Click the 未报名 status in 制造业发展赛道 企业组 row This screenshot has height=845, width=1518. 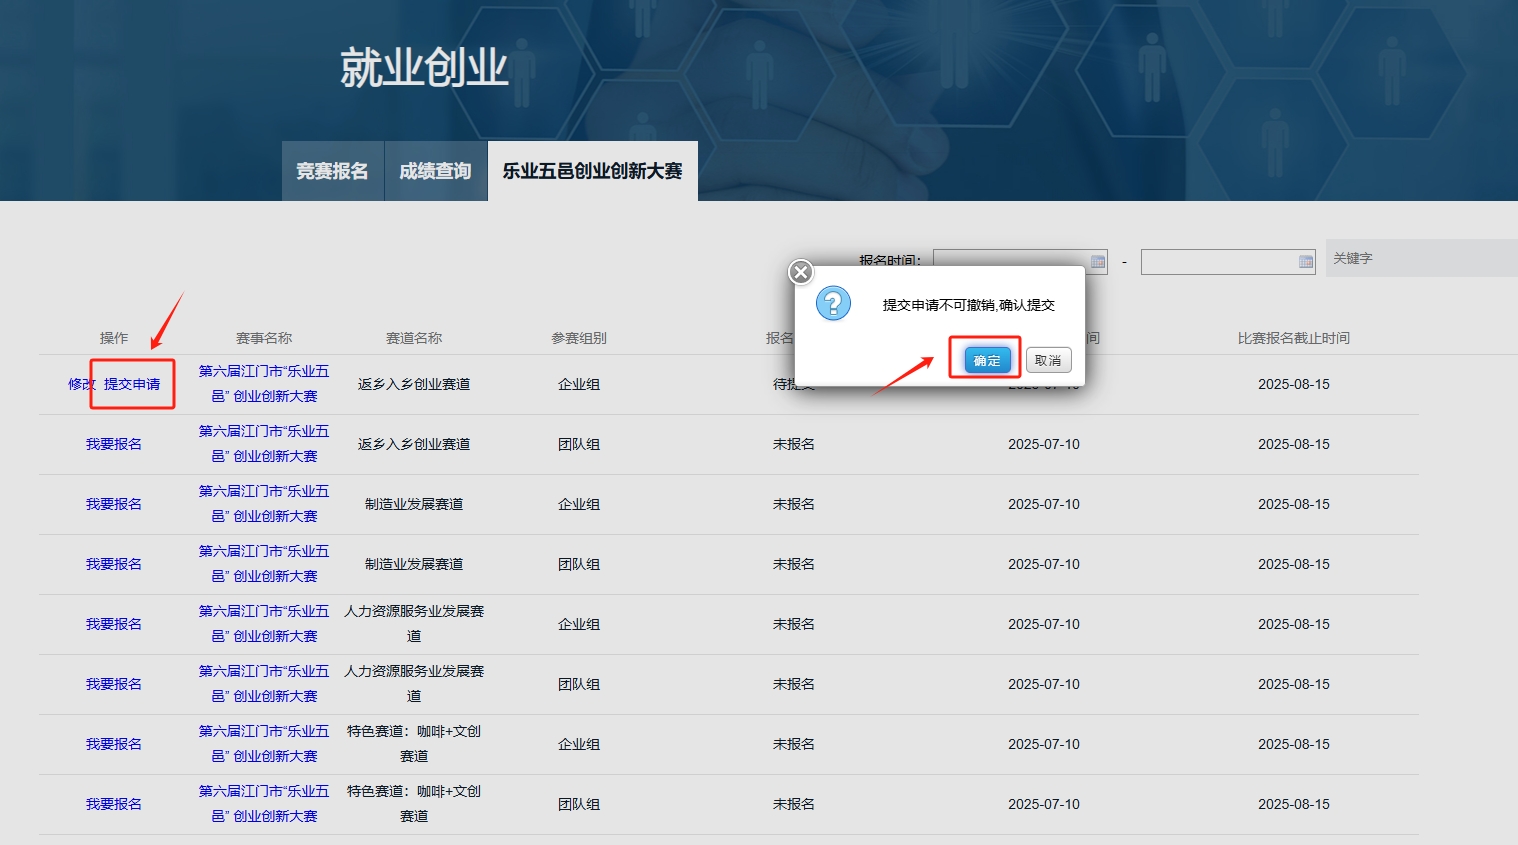(794, 504)
